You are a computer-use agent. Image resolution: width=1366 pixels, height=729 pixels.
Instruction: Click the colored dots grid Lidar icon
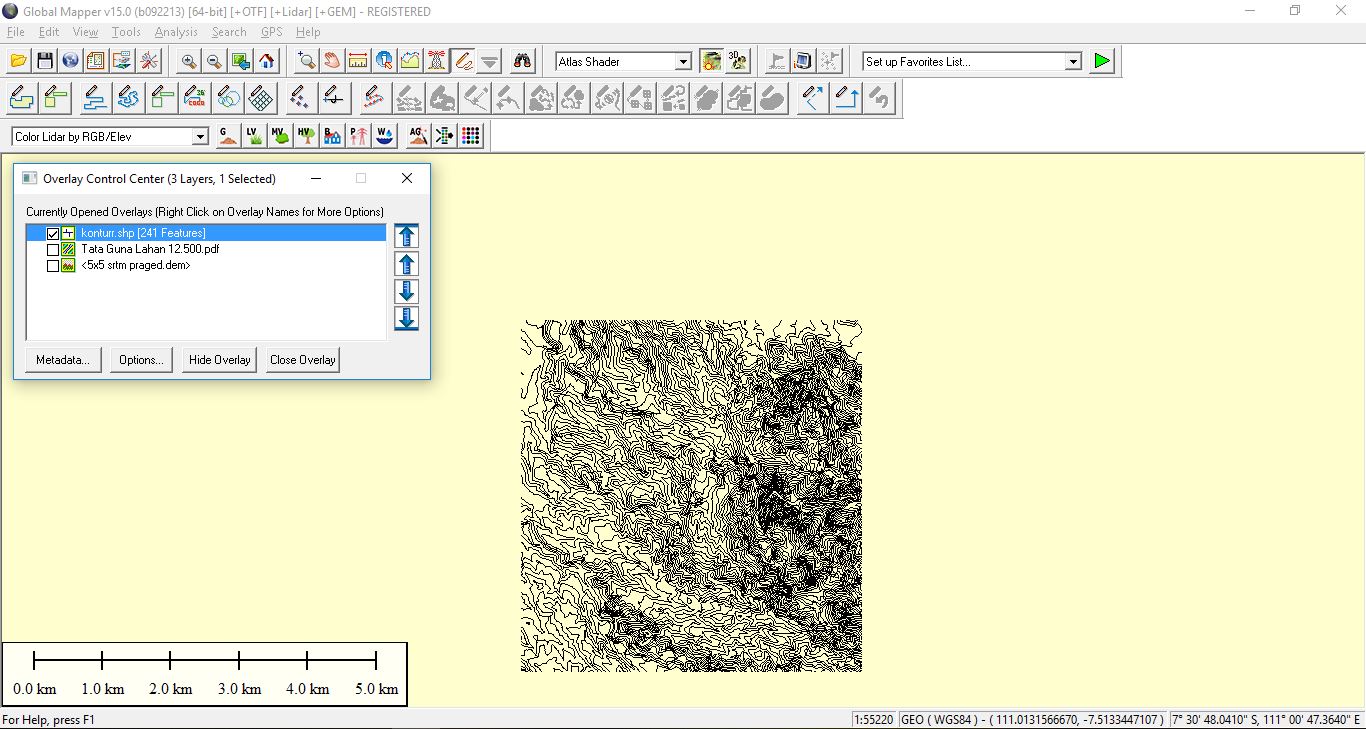tap(471, 136)
